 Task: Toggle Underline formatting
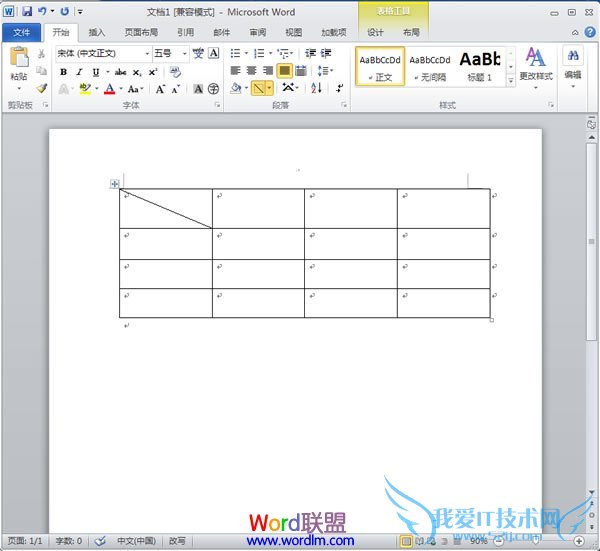96,72
